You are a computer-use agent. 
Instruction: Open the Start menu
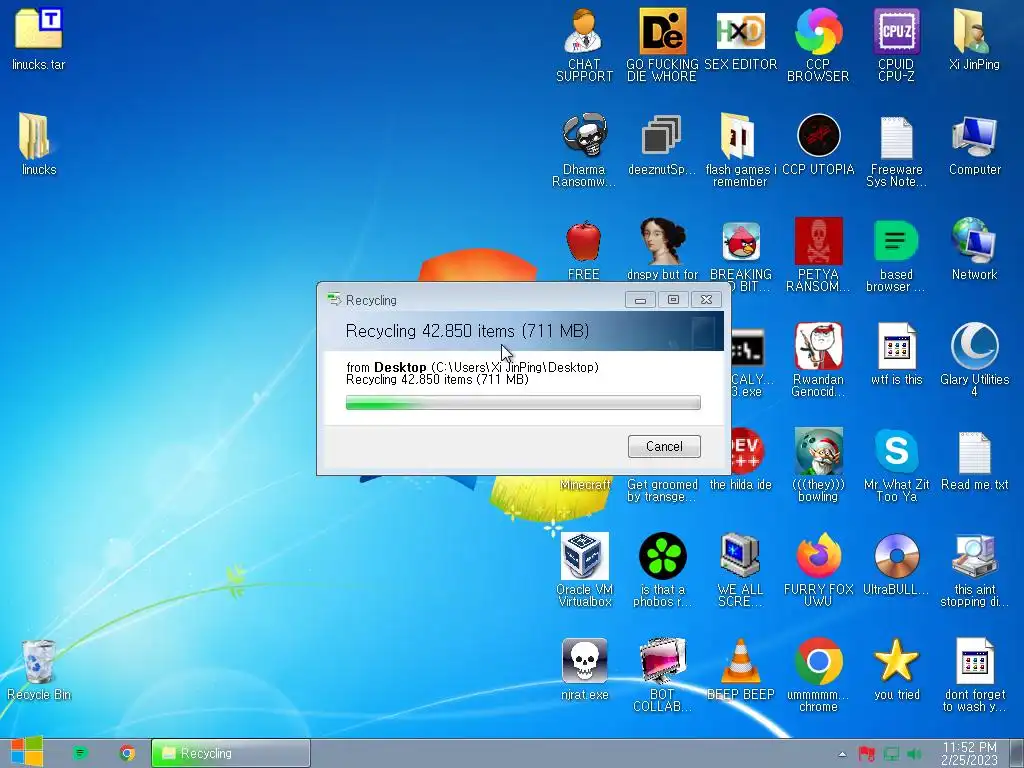[x=26, y=752]
